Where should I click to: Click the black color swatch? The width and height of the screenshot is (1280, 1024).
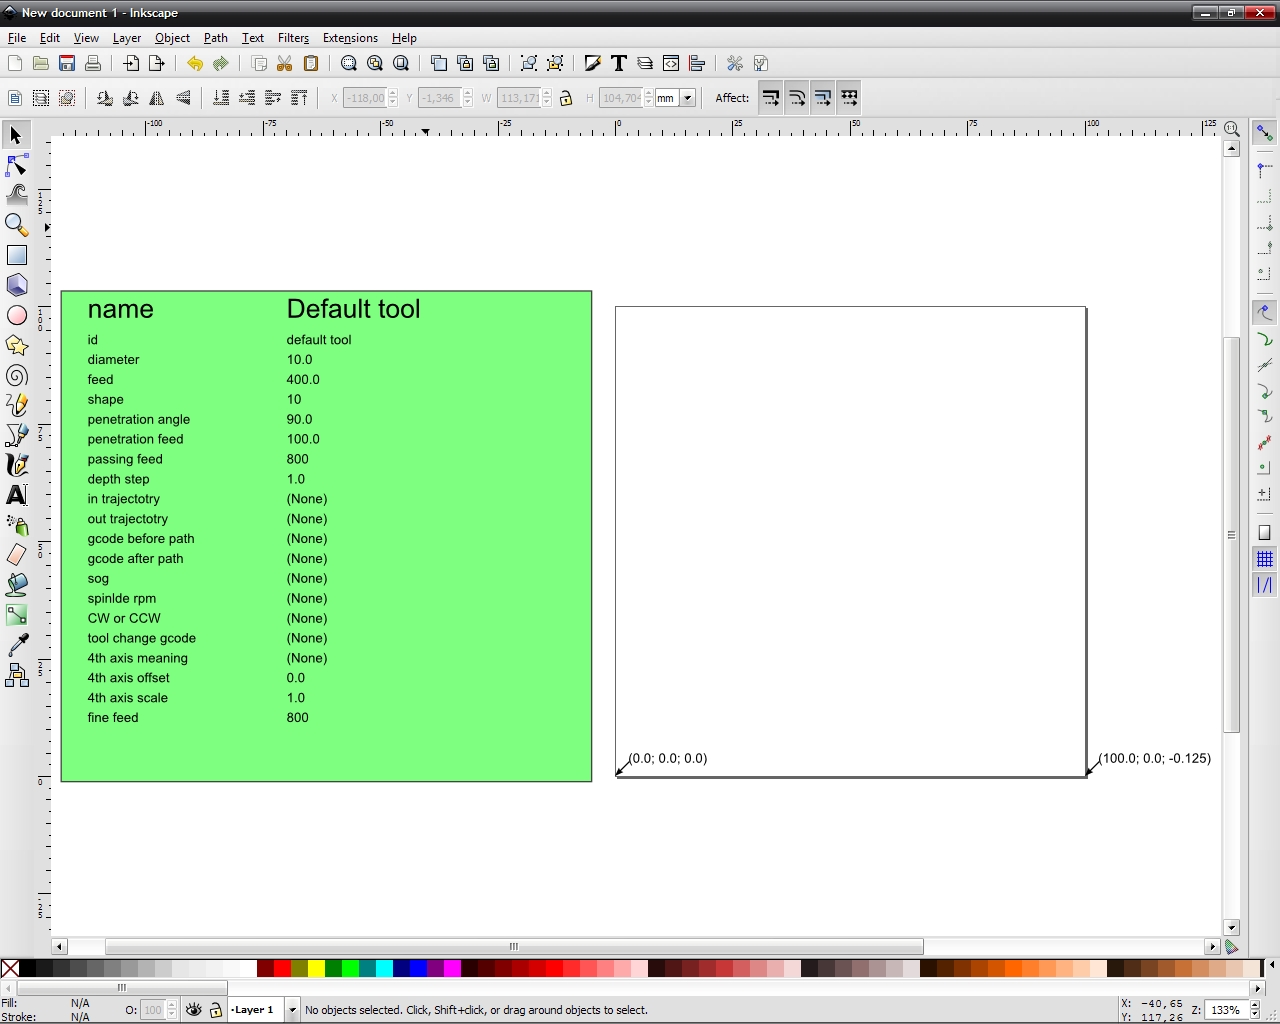point(28,968)
